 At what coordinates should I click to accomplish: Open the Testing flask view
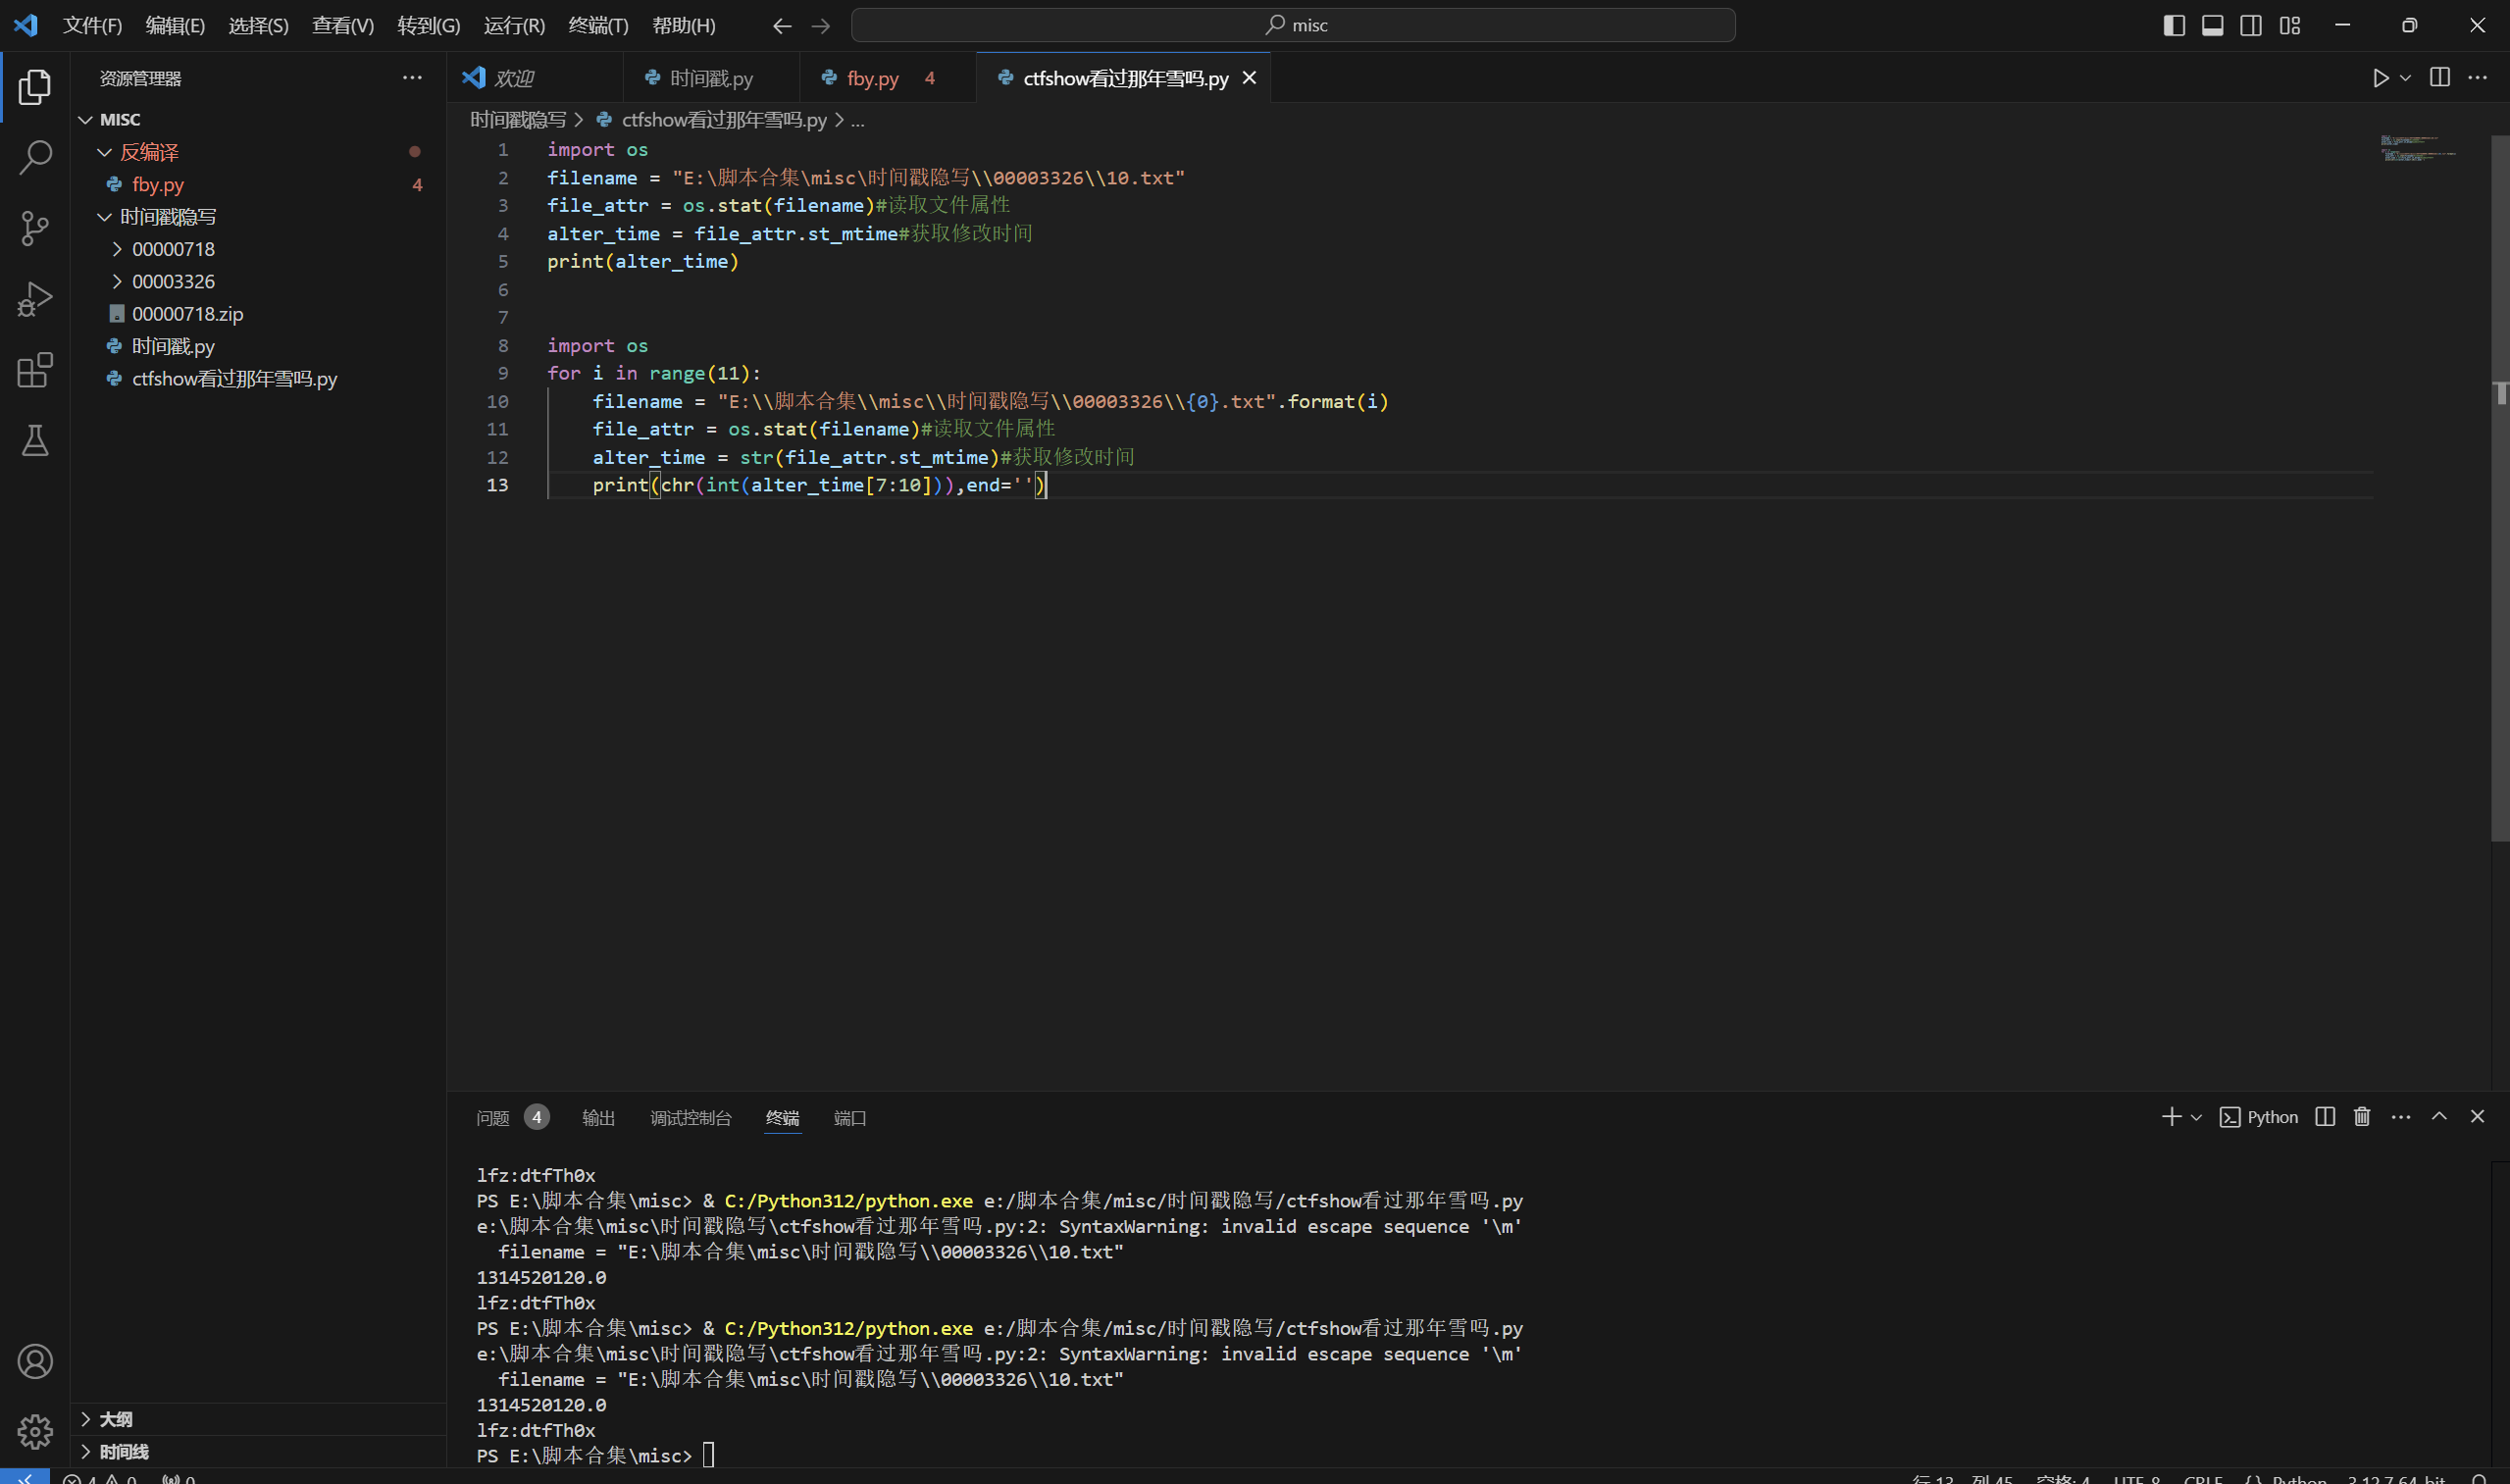[x=35, y=441]
